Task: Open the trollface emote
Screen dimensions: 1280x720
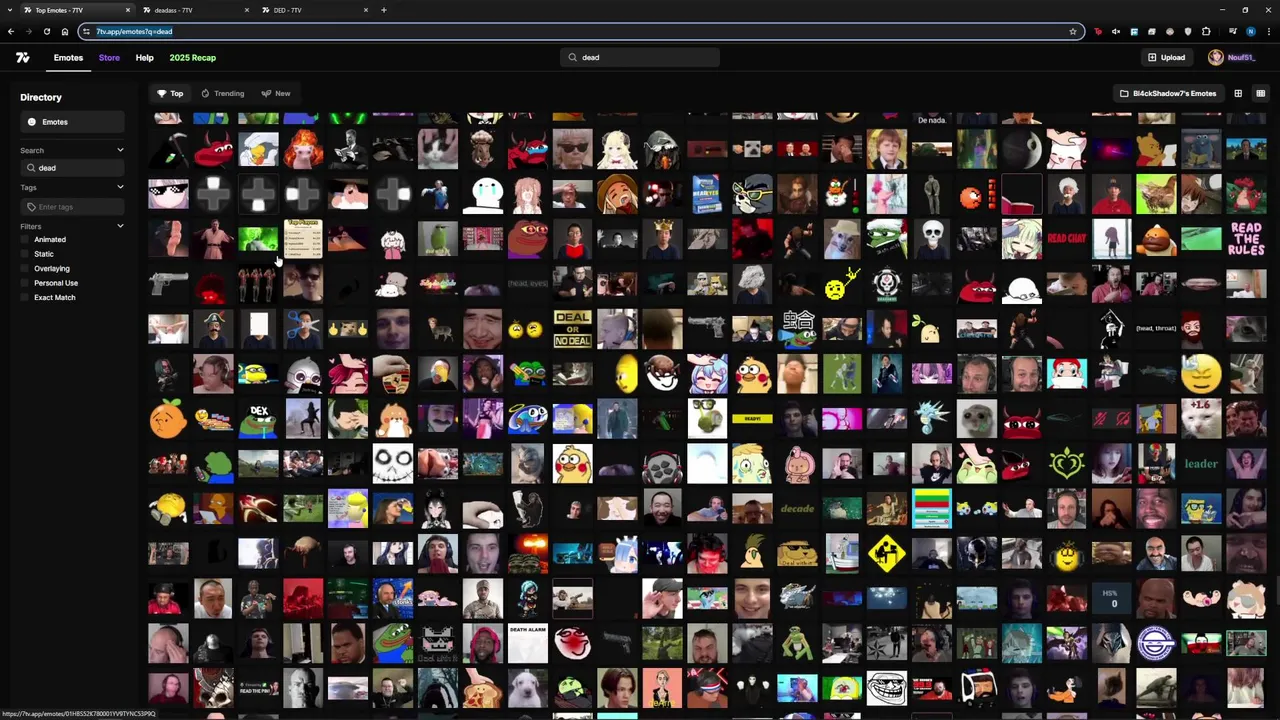Action: click(x=887, y=689)
